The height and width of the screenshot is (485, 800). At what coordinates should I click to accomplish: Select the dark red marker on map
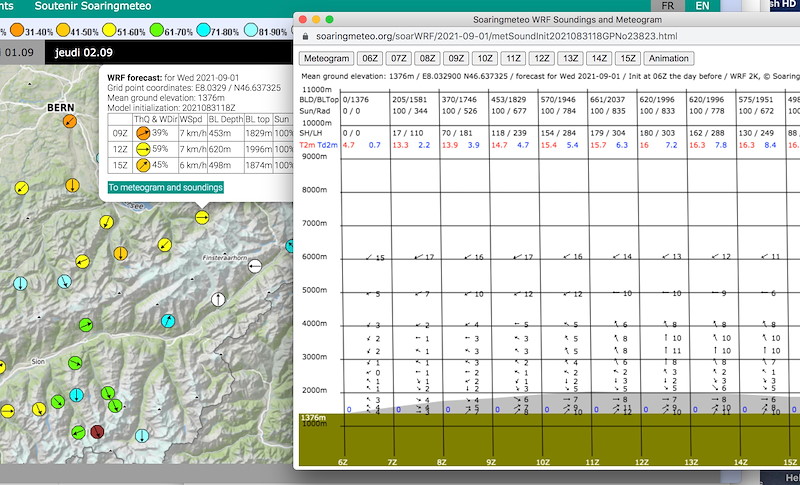[97, 432]
